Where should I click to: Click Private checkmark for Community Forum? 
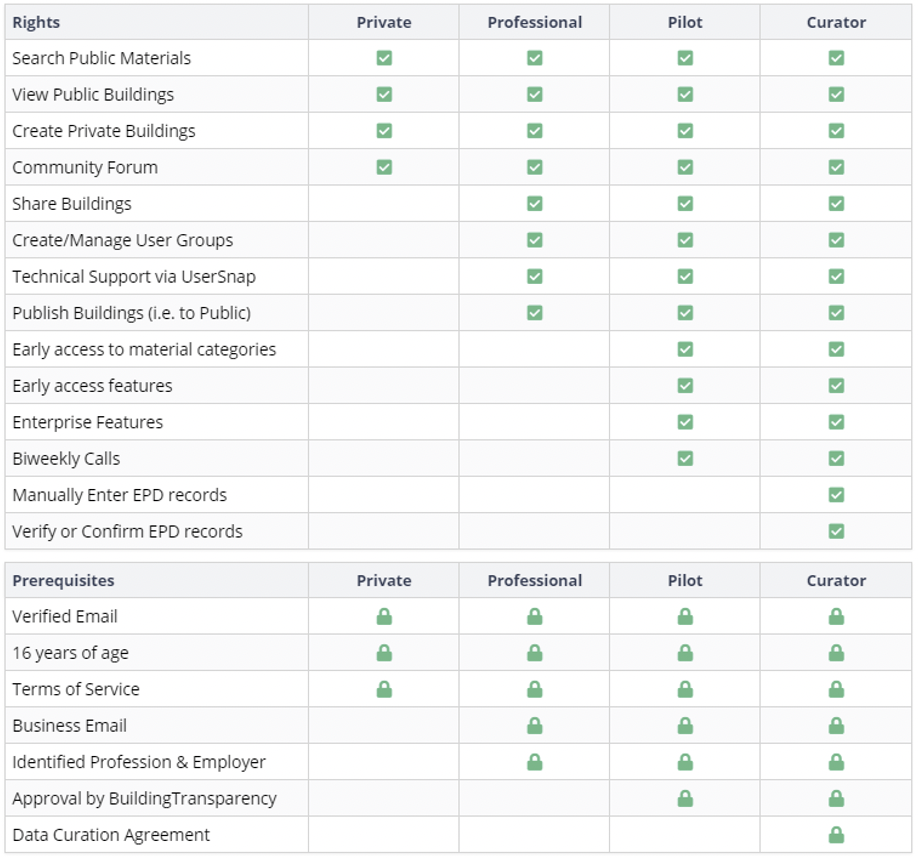coord(384,167)
